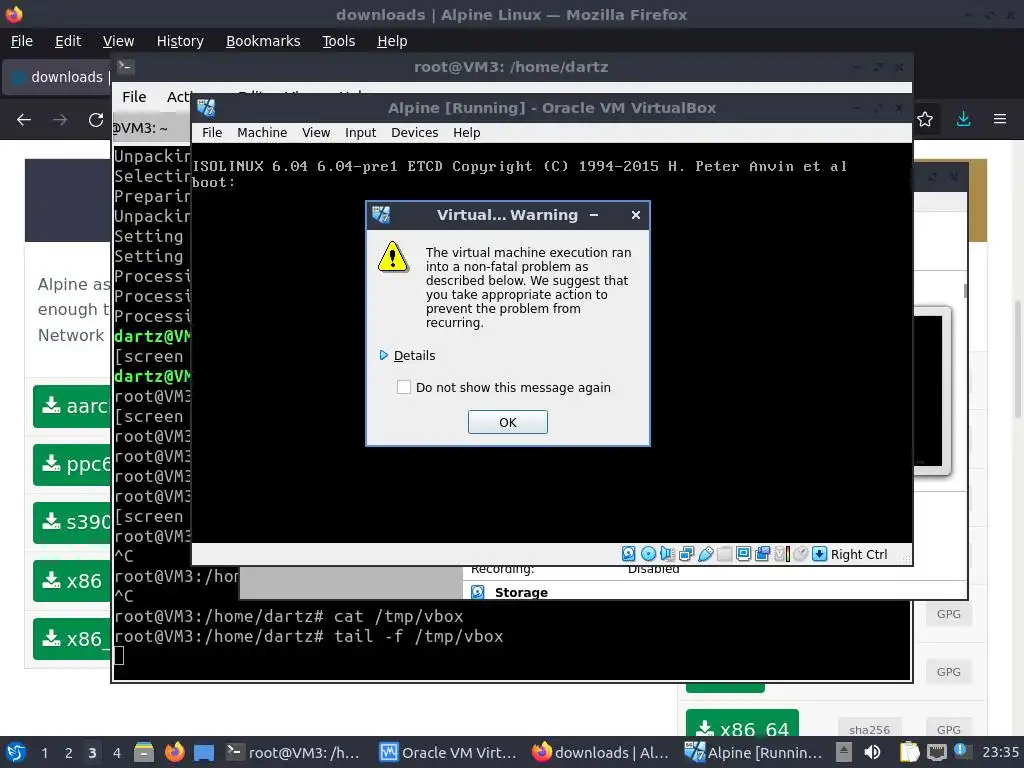Click the shared folders indicator icon

point(724,554)
